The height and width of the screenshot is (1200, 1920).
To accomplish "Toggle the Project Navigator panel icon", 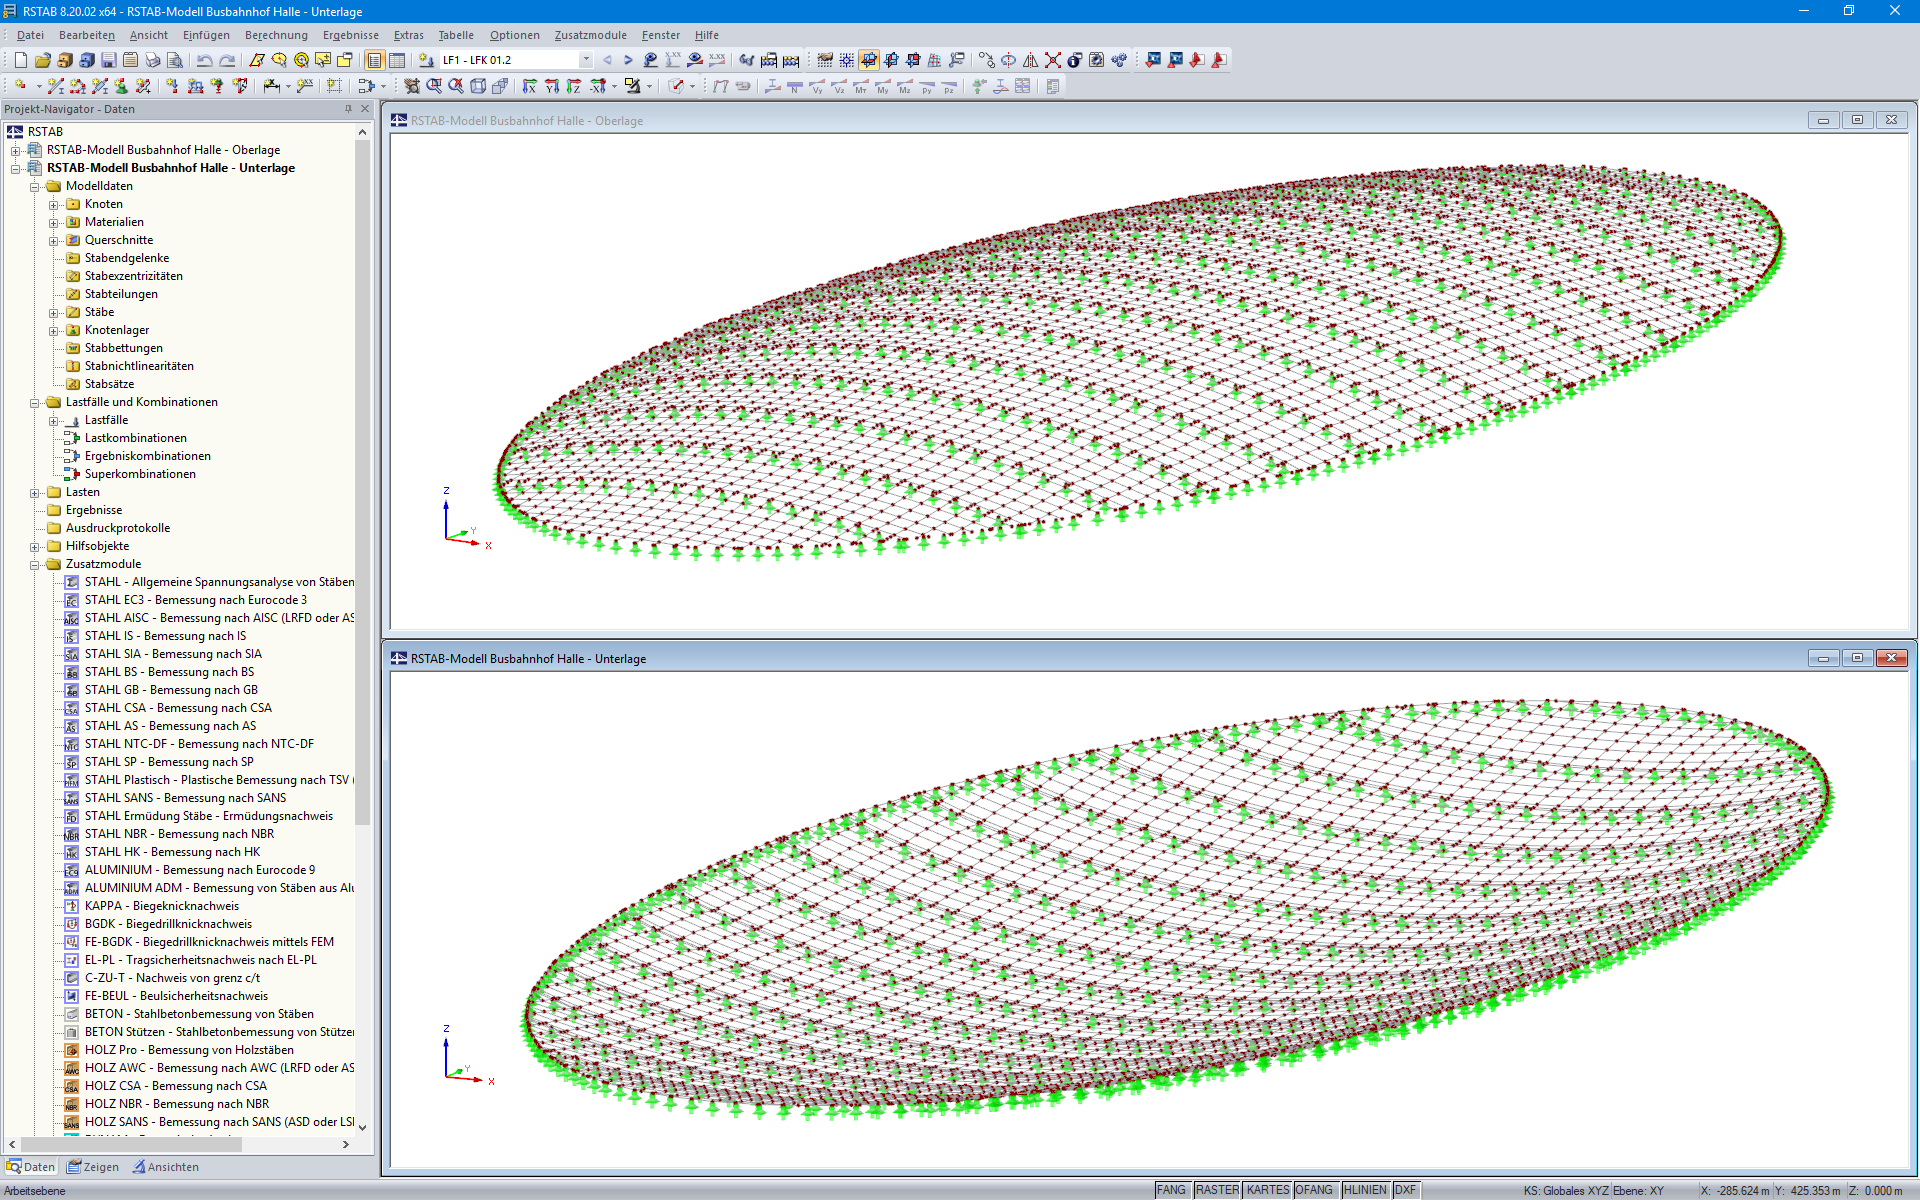I will [375, 60].
